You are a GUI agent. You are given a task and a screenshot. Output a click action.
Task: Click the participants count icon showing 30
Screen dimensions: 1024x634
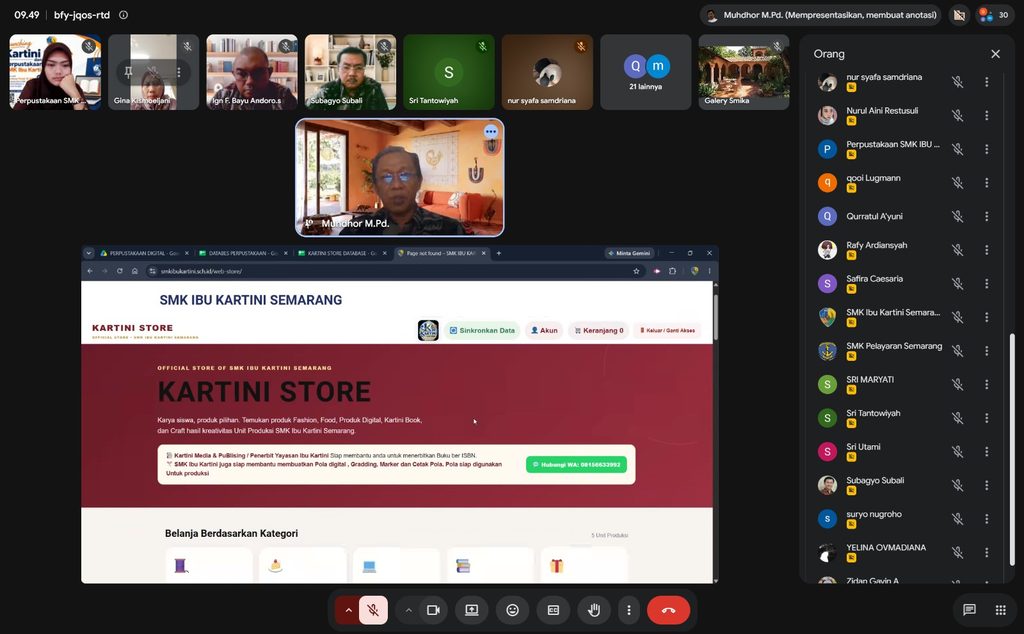click(x=993, y=14)
